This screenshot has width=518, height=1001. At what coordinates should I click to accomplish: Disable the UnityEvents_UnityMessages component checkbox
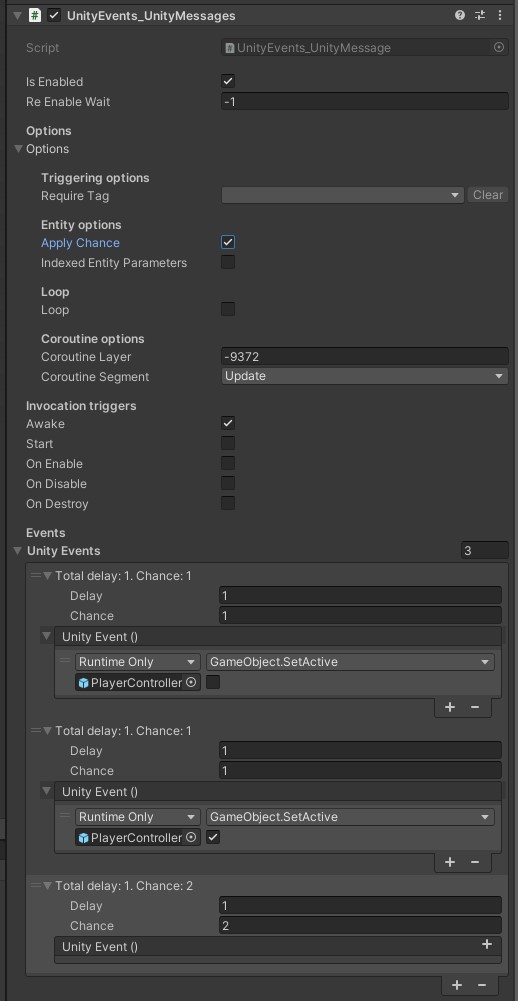click(54, 15)
